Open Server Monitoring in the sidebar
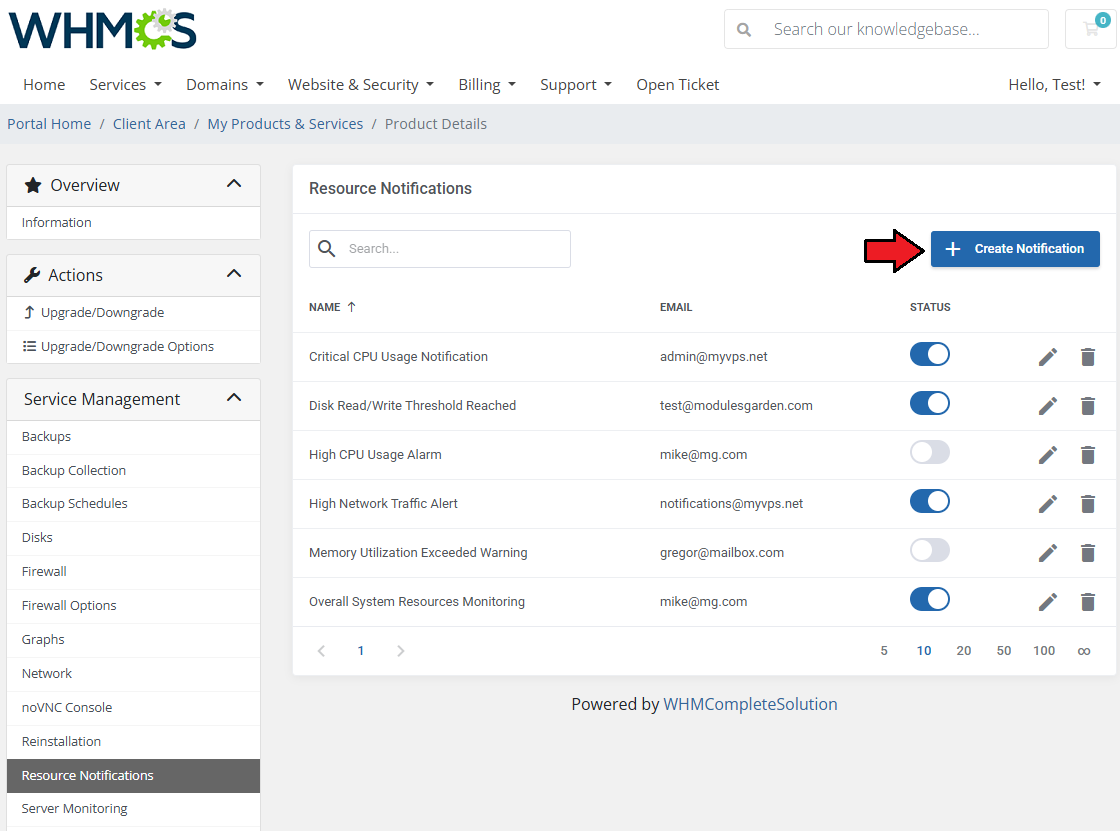Viewport: 1120px width, 831px height. pyautogui.click(x=134, y=809)
